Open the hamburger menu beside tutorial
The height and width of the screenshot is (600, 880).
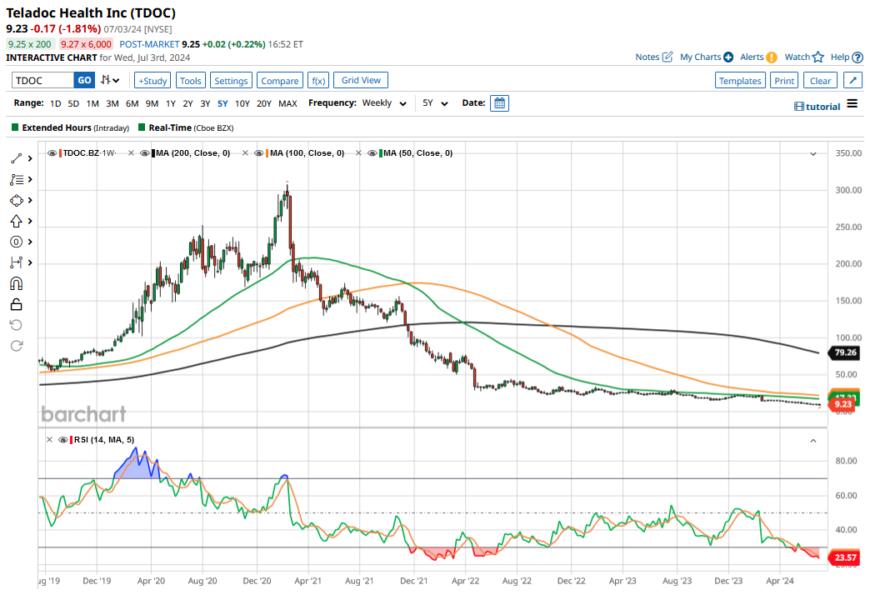tap(852, 104)
